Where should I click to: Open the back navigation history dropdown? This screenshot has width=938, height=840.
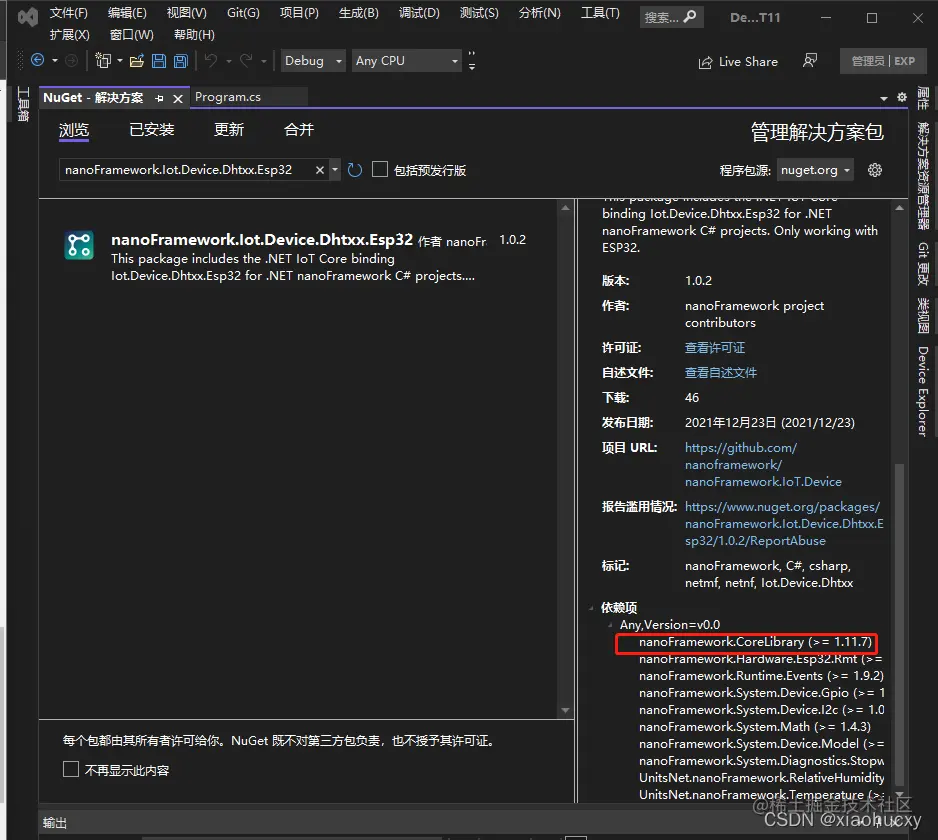point(55,60)
